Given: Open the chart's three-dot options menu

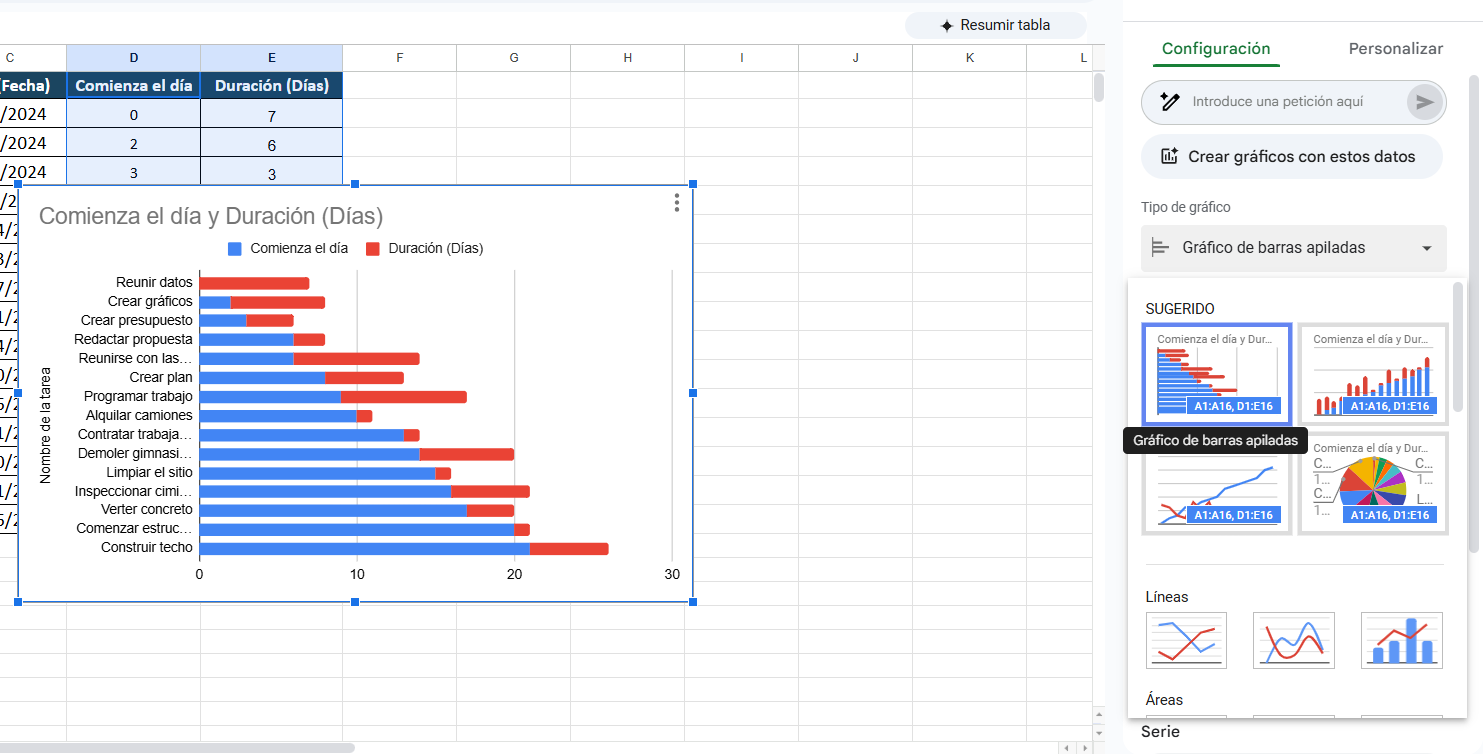Looking at the screenshot, I should point(676,203).
